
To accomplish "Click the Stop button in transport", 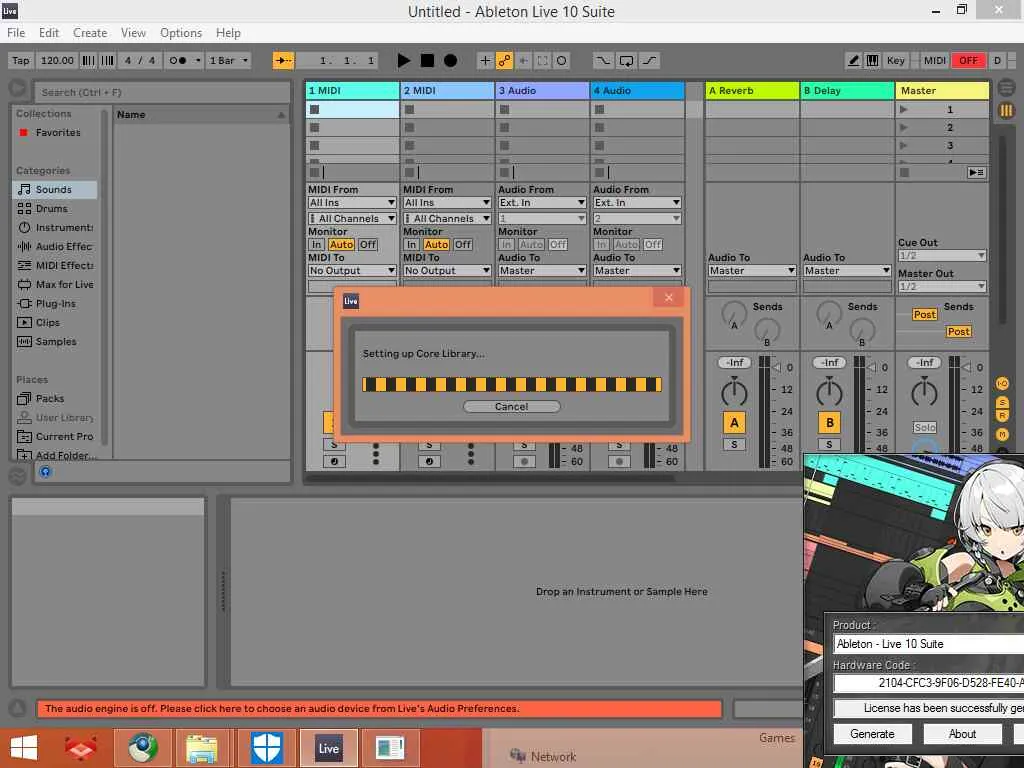I will click(x=427, y=61).
